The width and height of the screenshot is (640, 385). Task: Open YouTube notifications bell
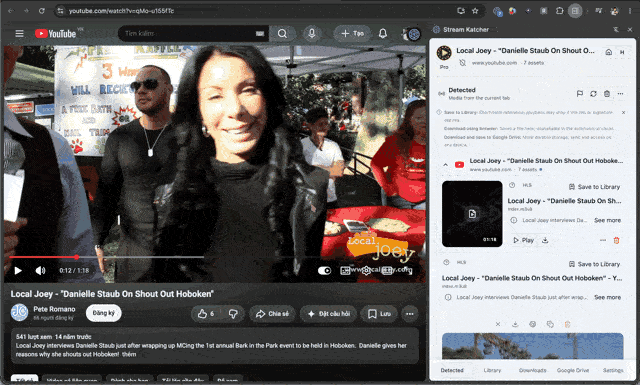382,33
